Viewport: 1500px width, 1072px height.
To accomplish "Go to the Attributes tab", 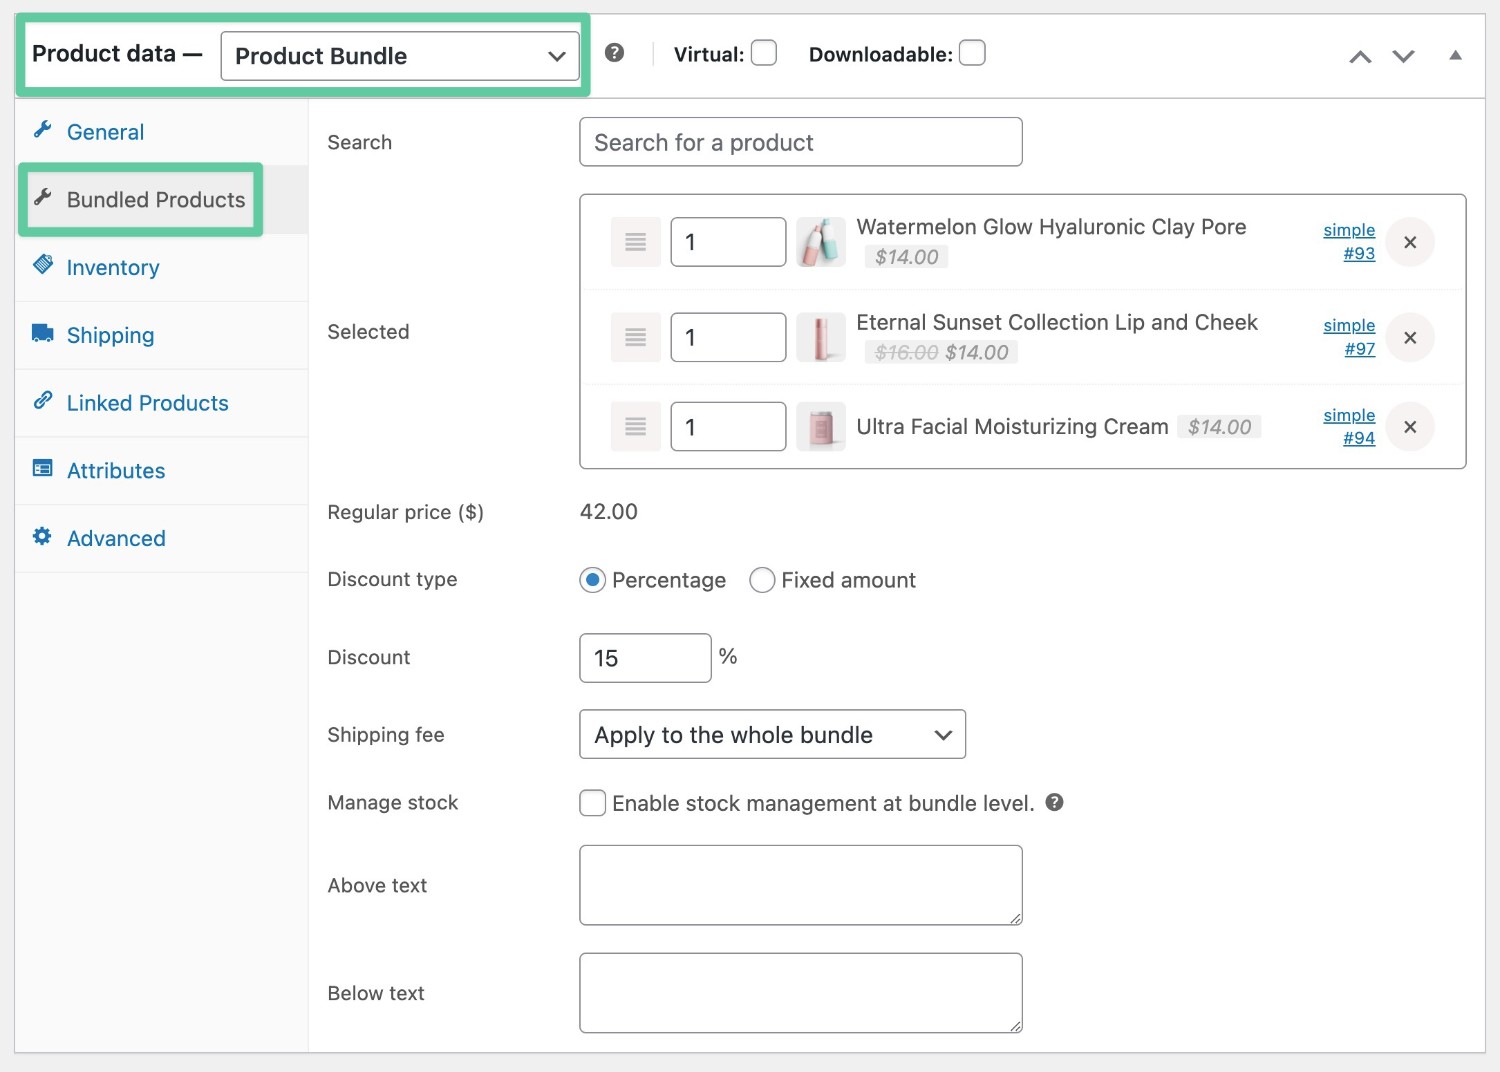I will tap(116, 471).
